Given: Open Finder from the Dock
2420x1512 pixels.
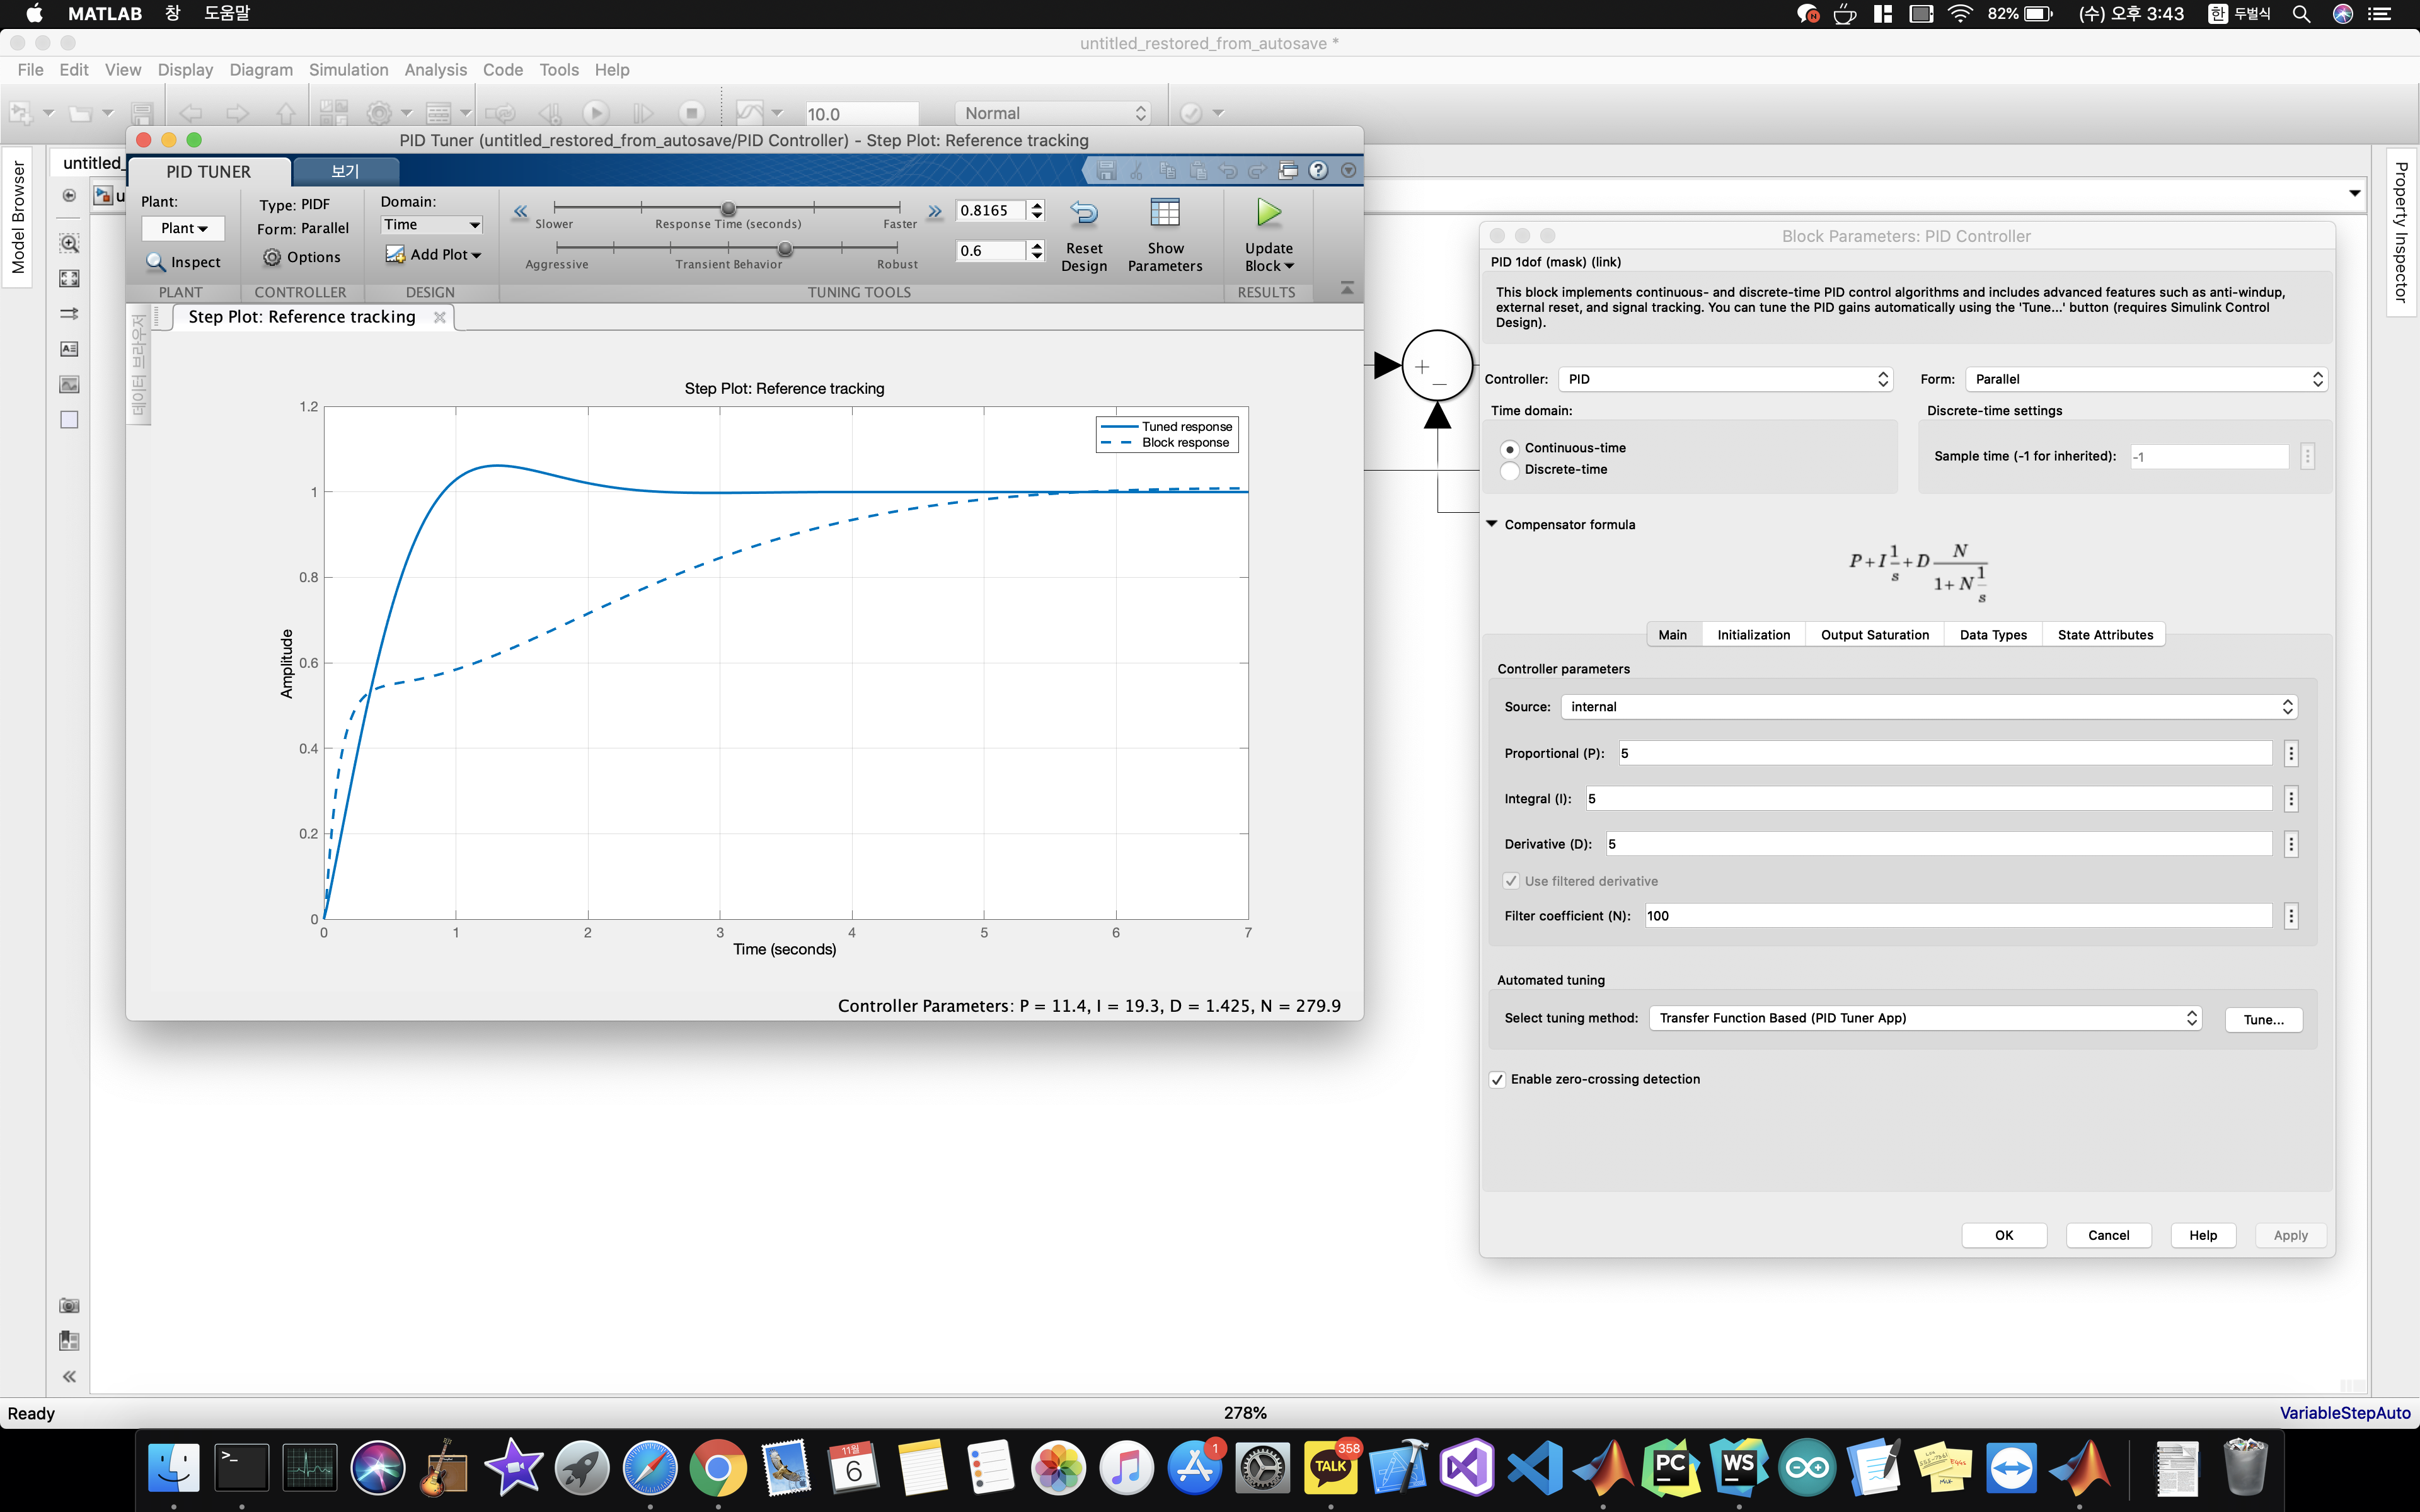Looking at the screenshot, I should coord(174,1467).
